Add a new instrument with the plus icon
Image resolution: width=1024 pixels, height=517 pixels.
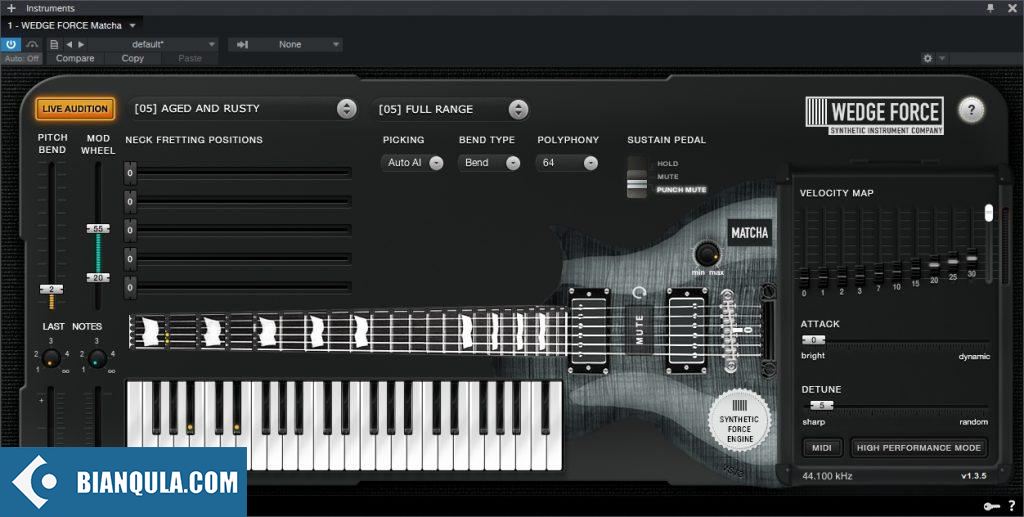point(10,8)
